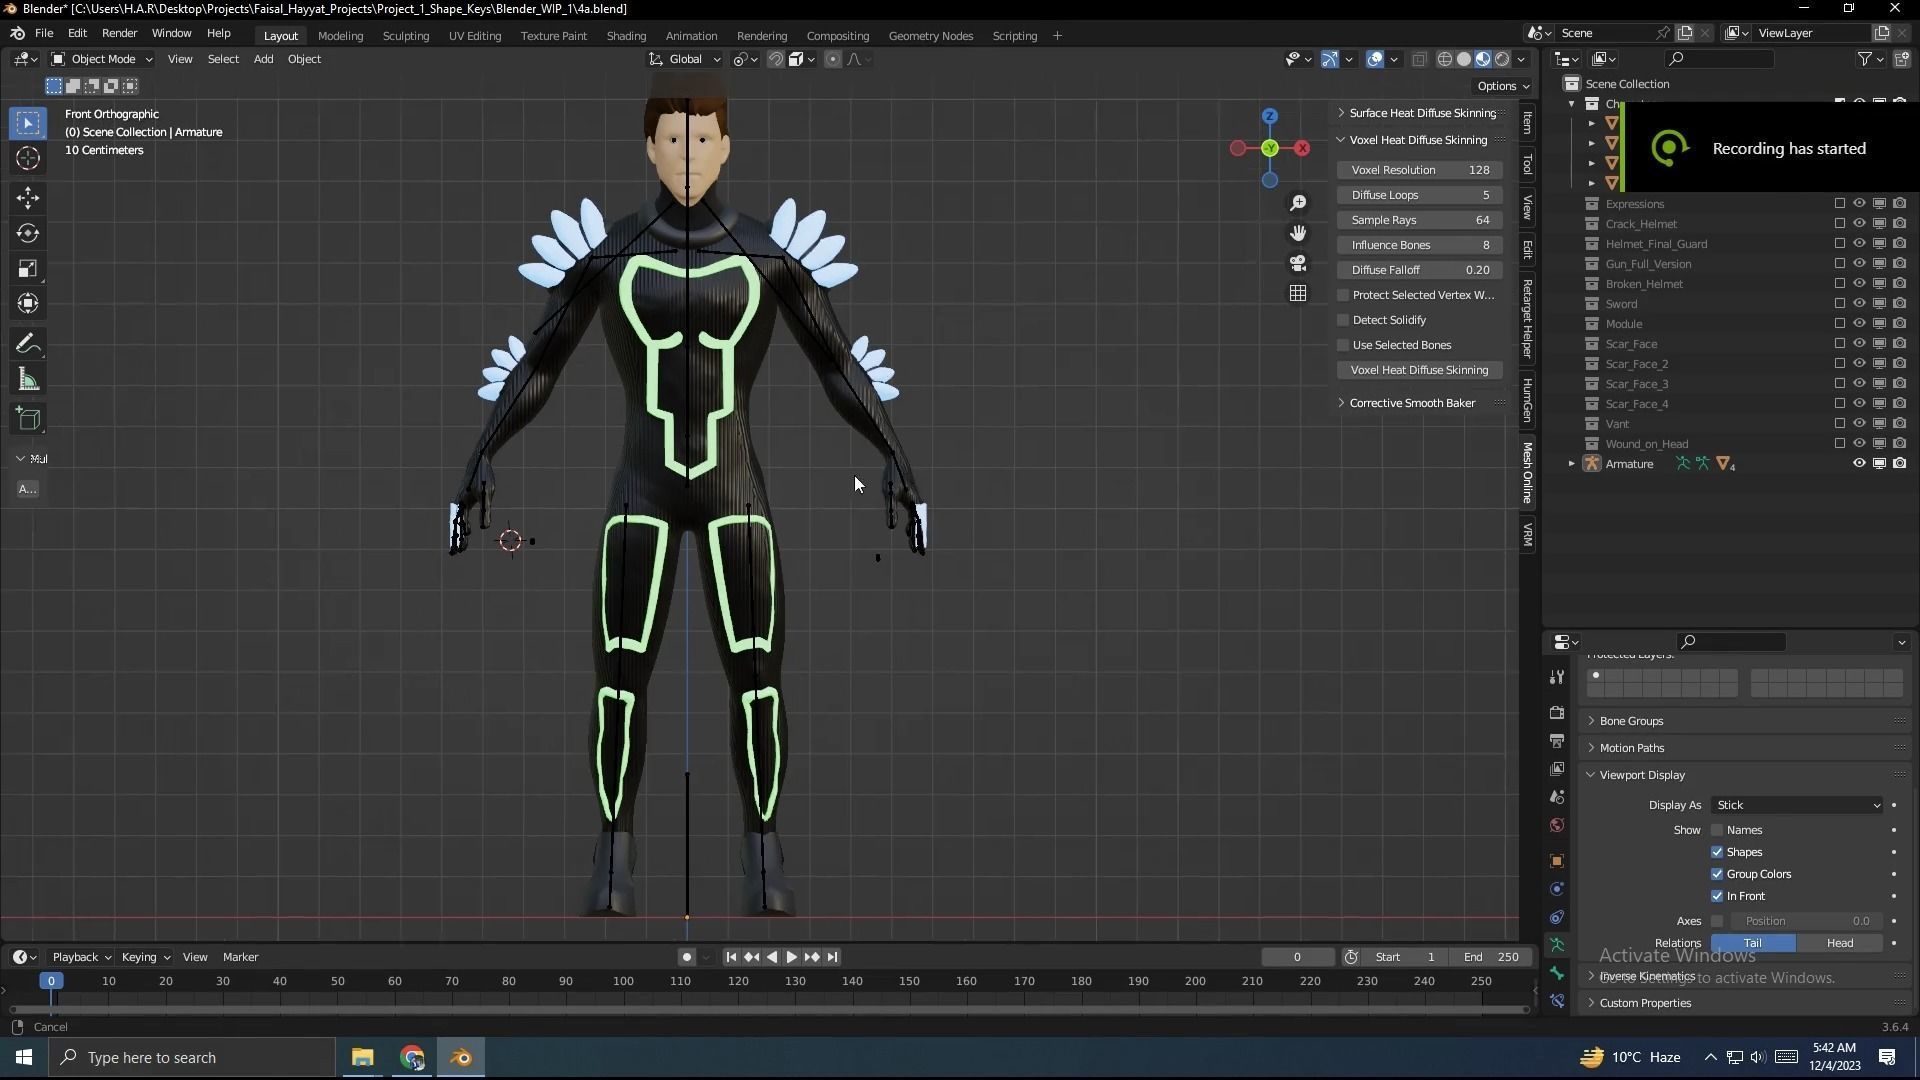Switch to the Sculpting workspace tab
The height and width of the screenshot is (1080, 1920).
pos(405,36)
